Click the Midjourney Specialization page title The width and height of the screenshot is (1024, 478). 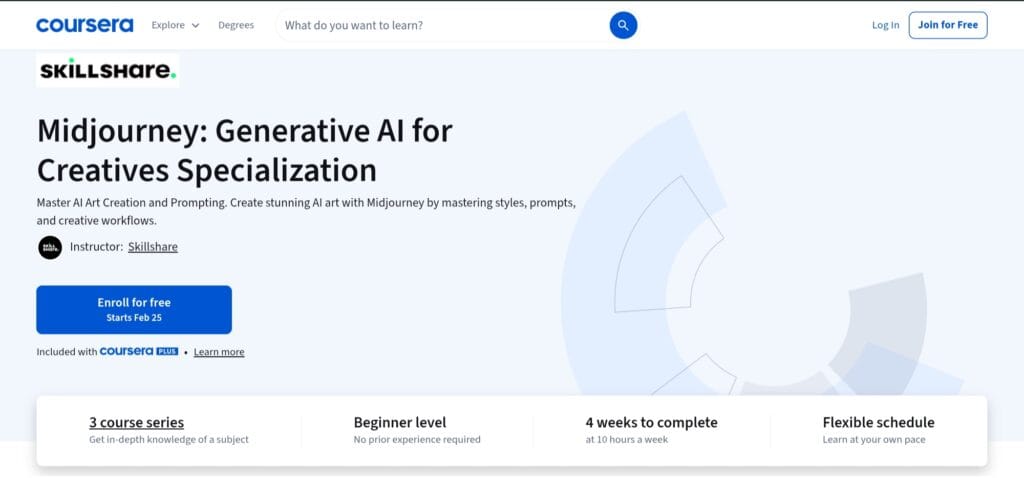(x=245, y=151)
